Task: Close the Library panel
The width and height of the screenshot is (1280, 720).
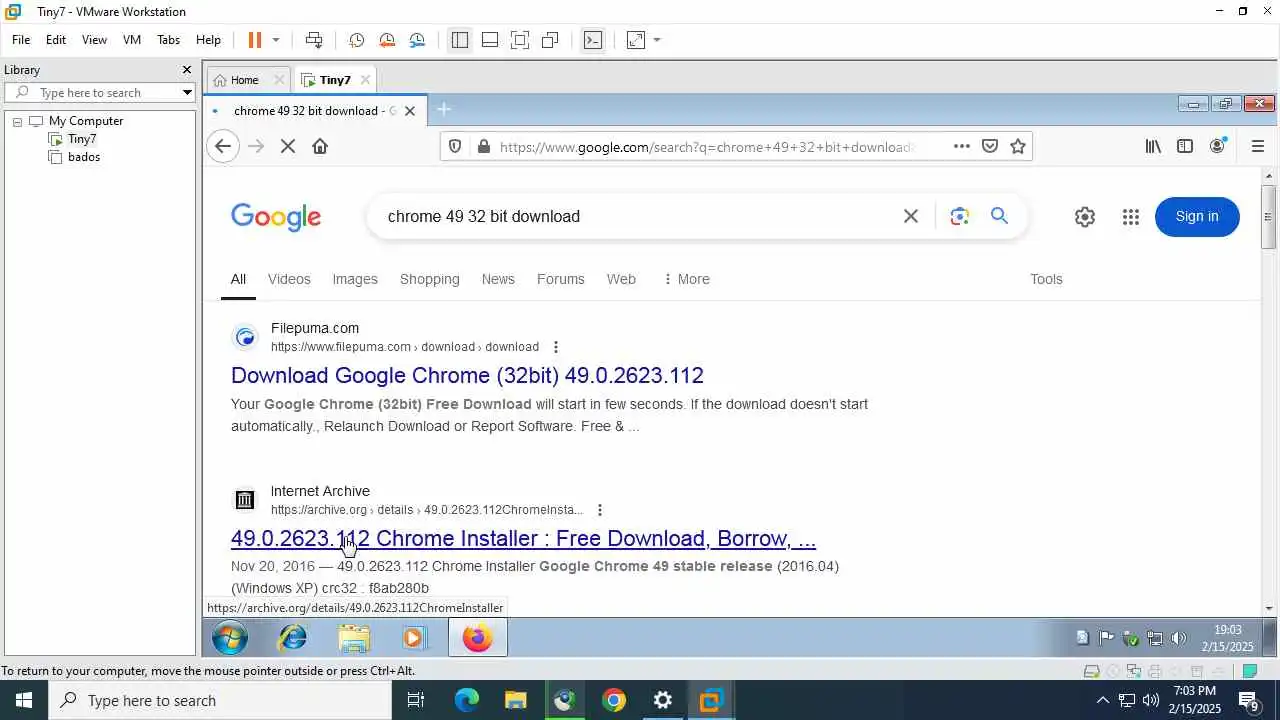Action: tap(186, 70)
